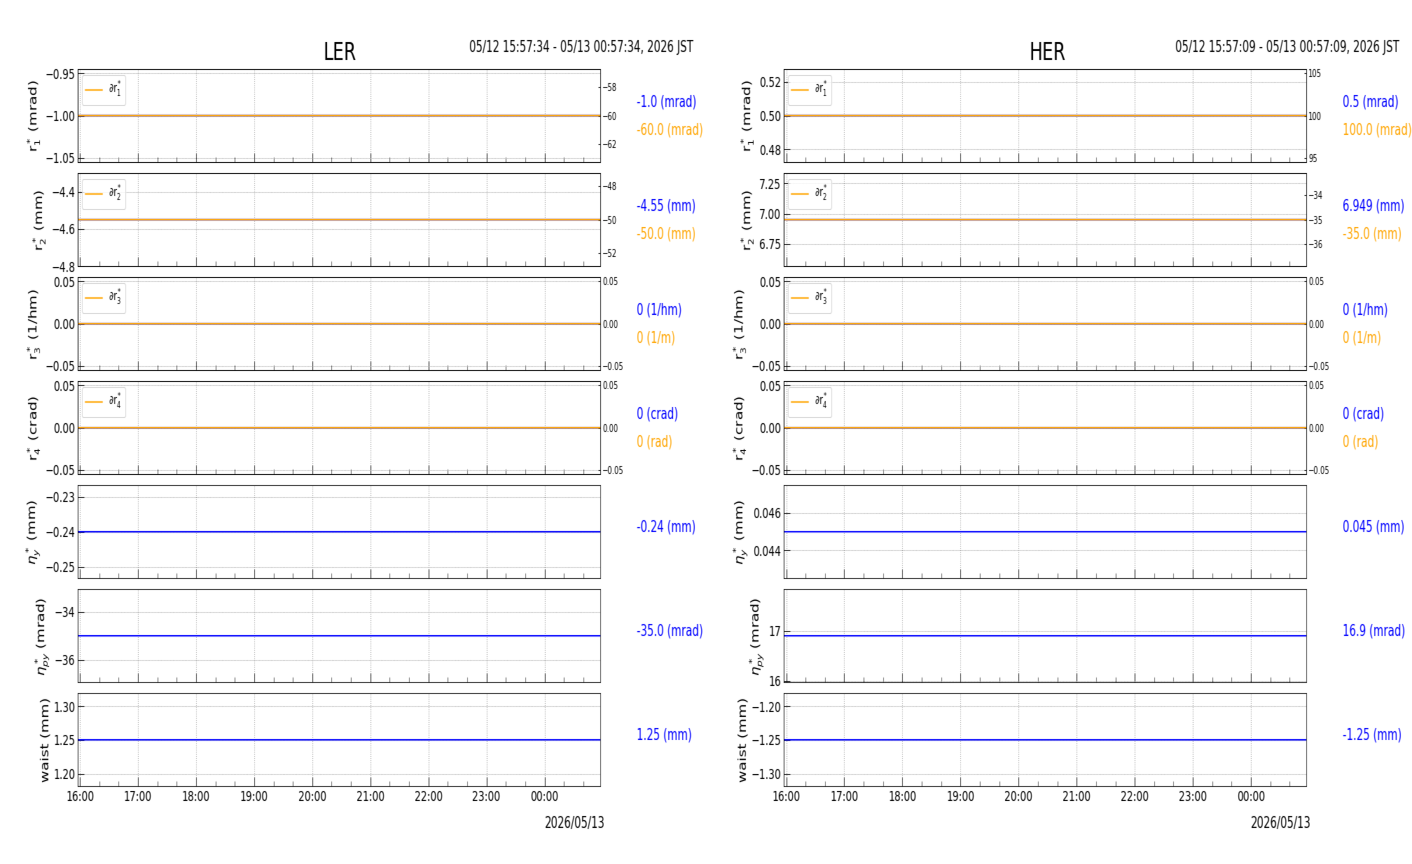Image resolution: width=1412 pixels, height=864 pixels.
Task: Click the LER 2026/05/13 date label
Action: point(574,823)
